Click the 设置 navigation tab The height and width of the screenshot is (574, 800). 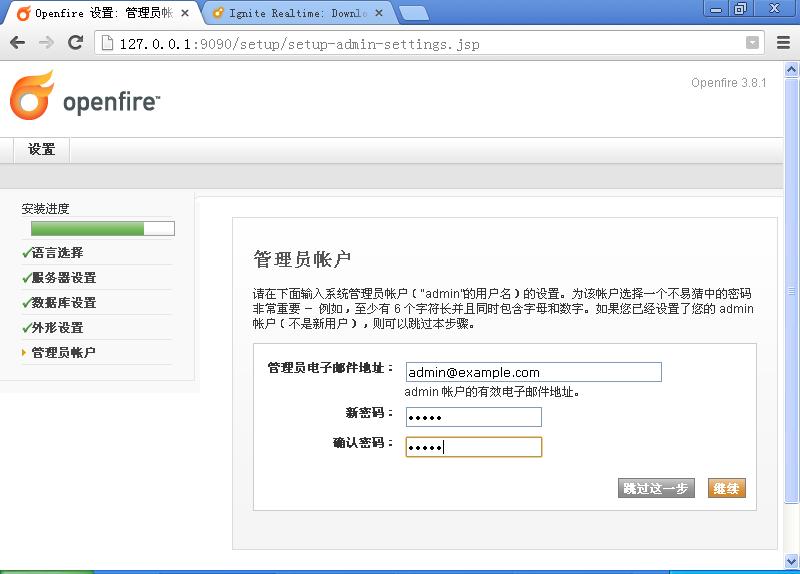[x=41, y=150]
